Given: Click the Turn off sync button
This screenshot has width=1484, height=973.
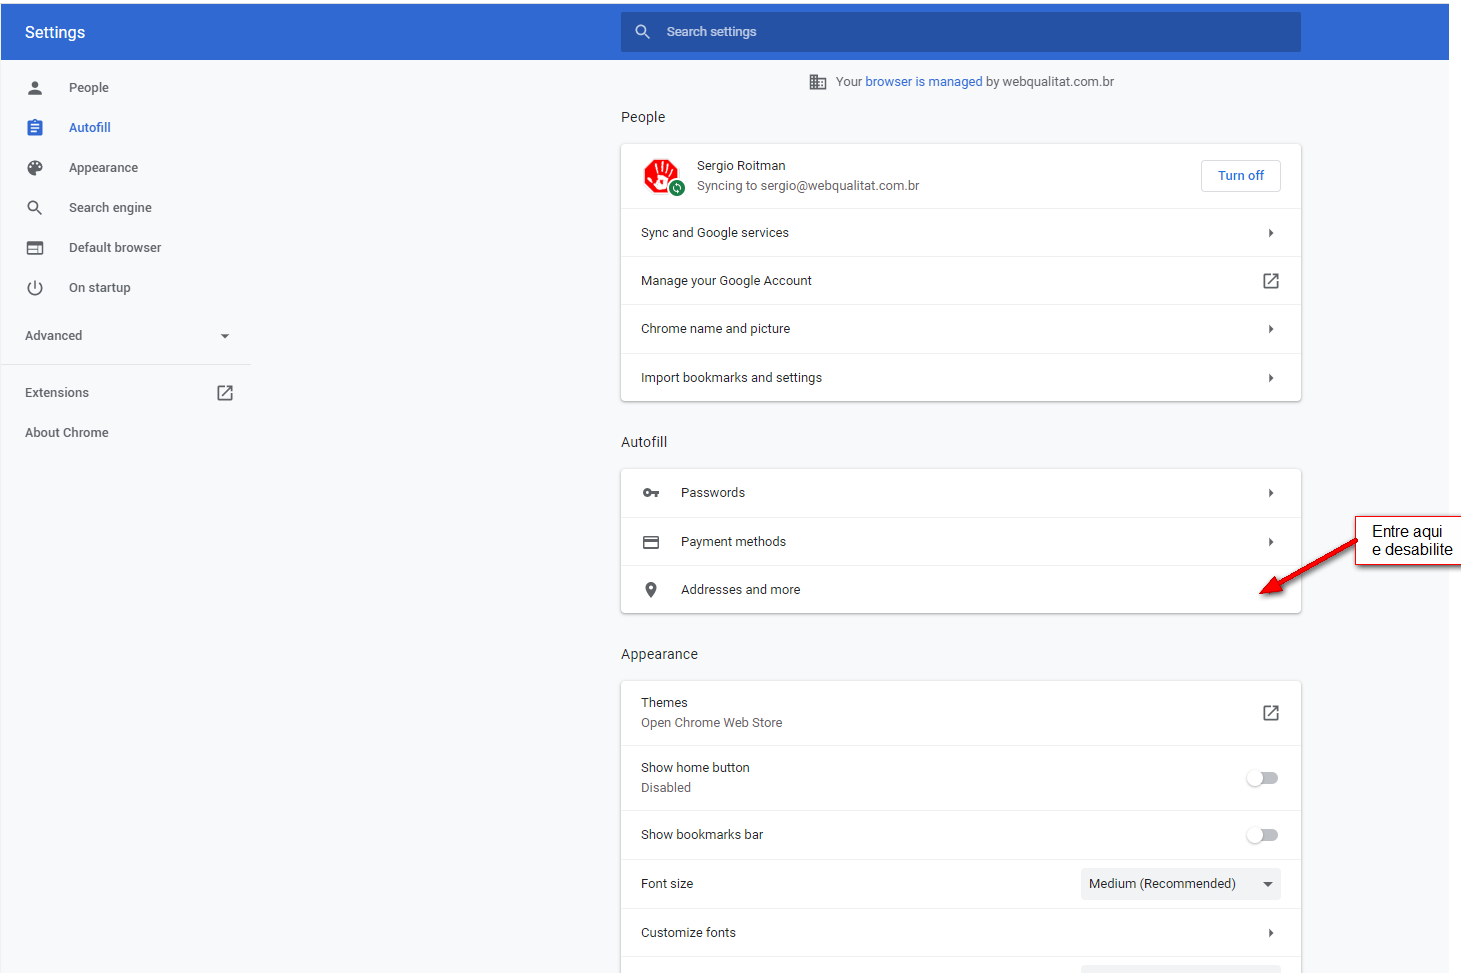Looking at the screenshot, I should pos(1240,176).
